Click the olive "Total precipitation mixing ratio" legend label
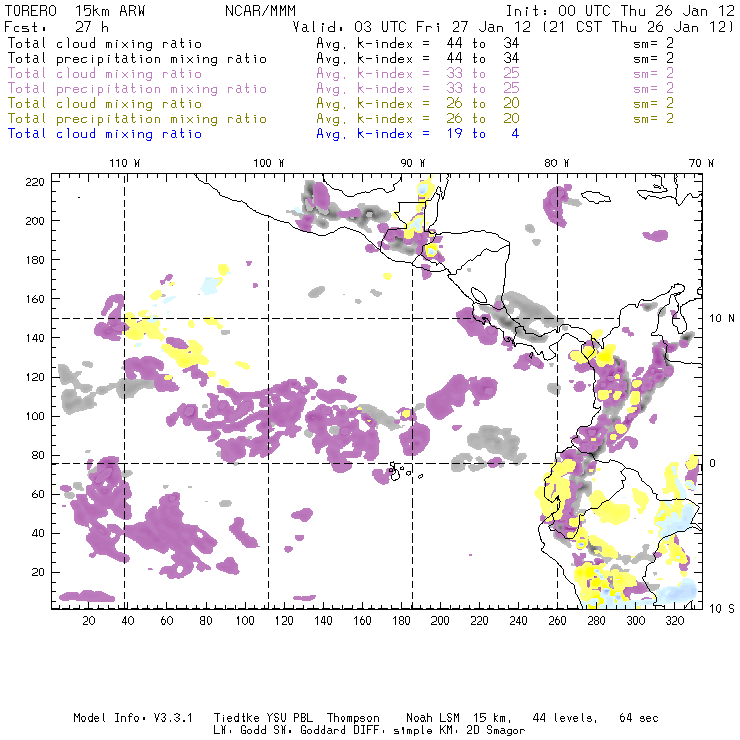Screen dimensions: 740x740 pos(137,119)
